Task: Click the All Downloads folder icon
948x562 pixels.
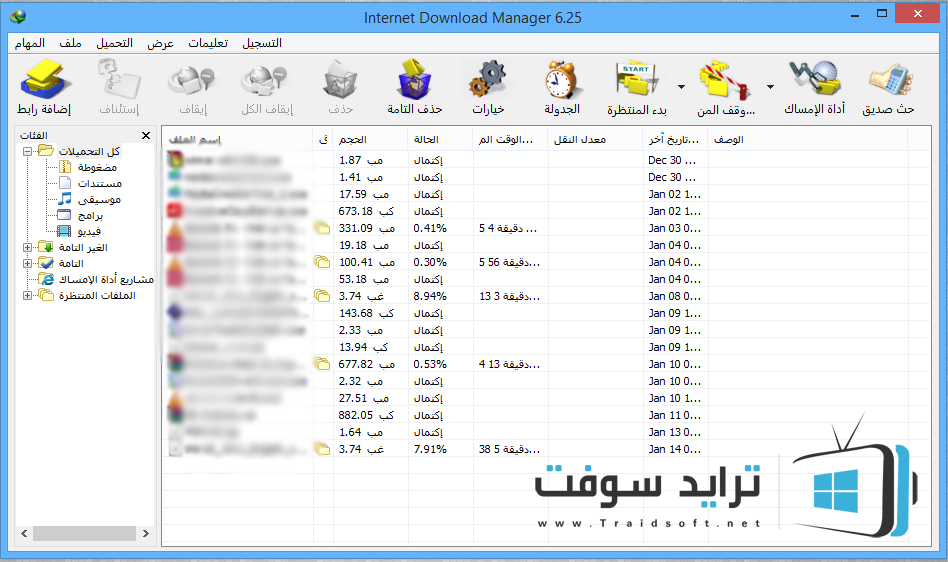Action: [x=46, y=150]
